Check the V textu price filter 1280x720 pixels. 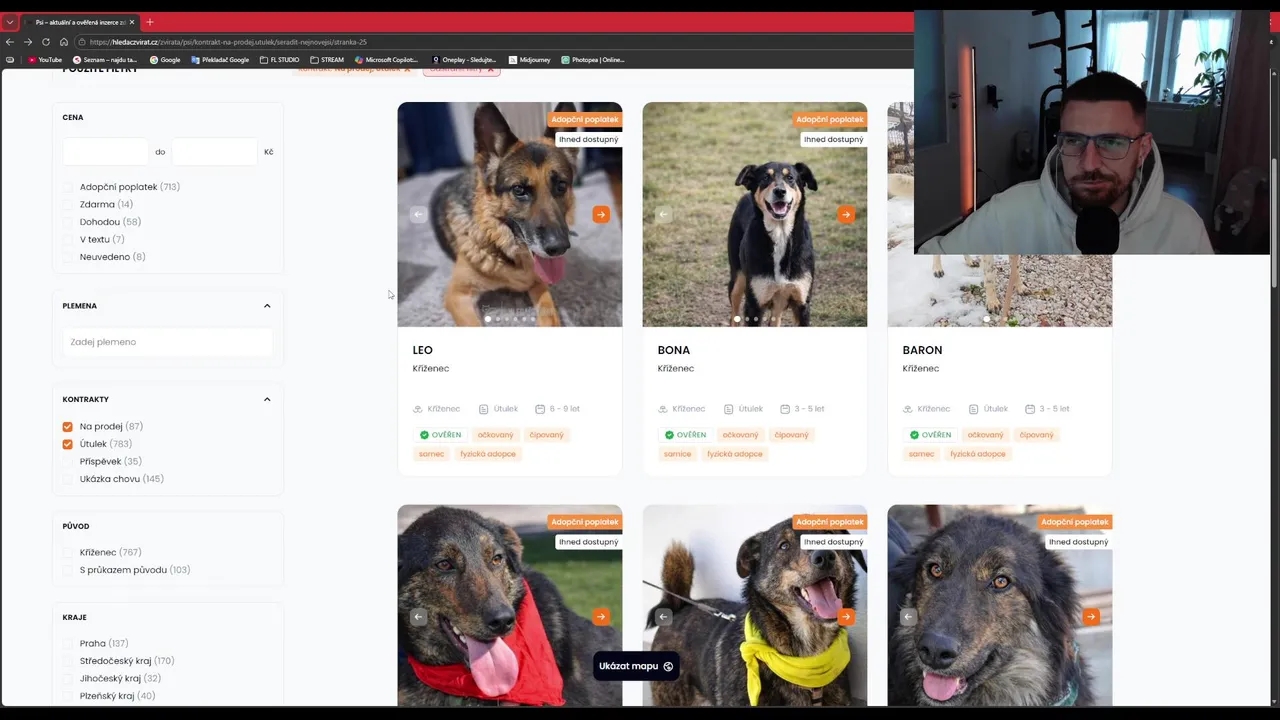(68, 239)
